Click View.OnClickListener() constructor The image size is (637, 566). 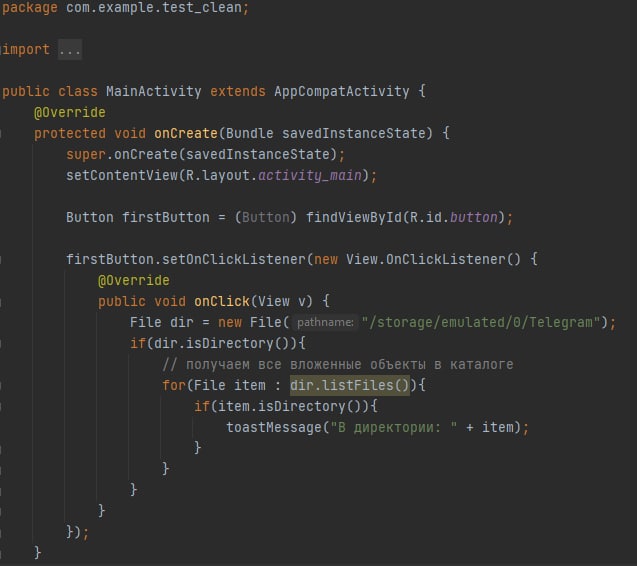point(433,259)
